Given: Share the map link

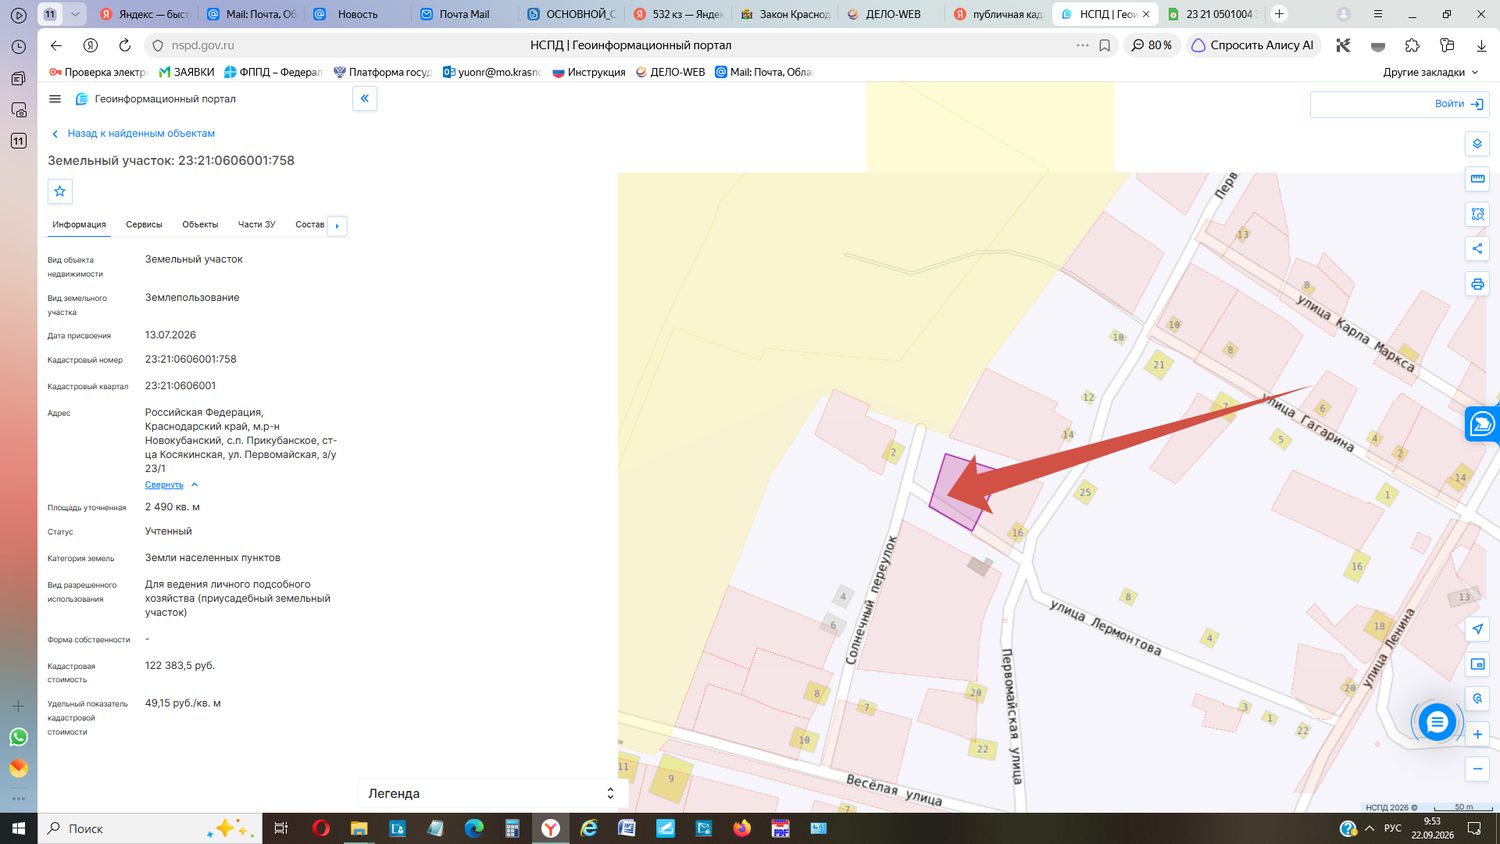Looking at the screenshot, I should 1477,249.
